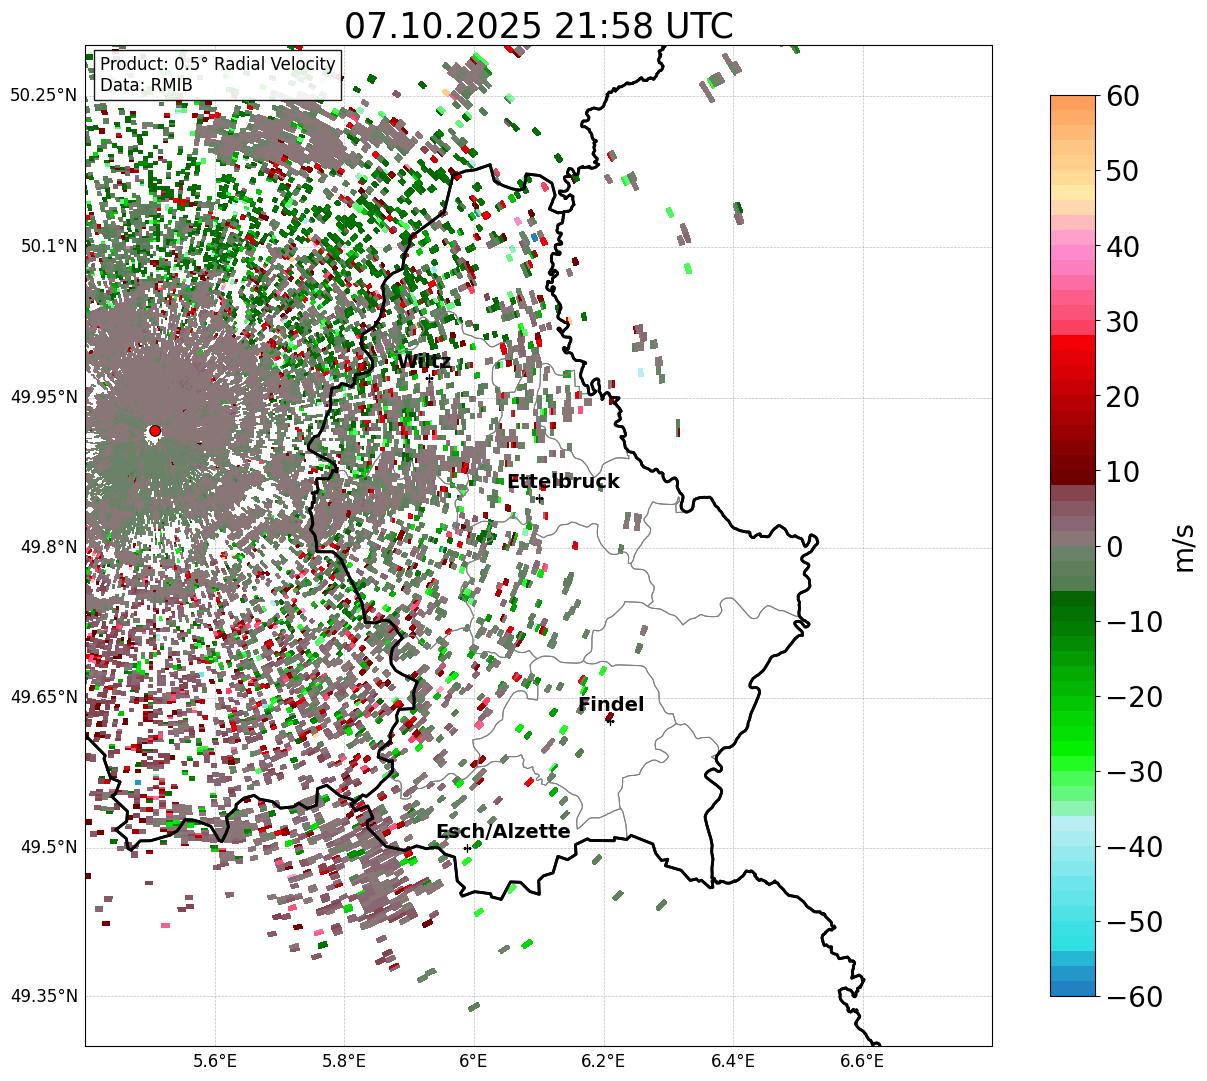
Task: Click the 49.35°N latitude tick label
Action: coord(43,996)
